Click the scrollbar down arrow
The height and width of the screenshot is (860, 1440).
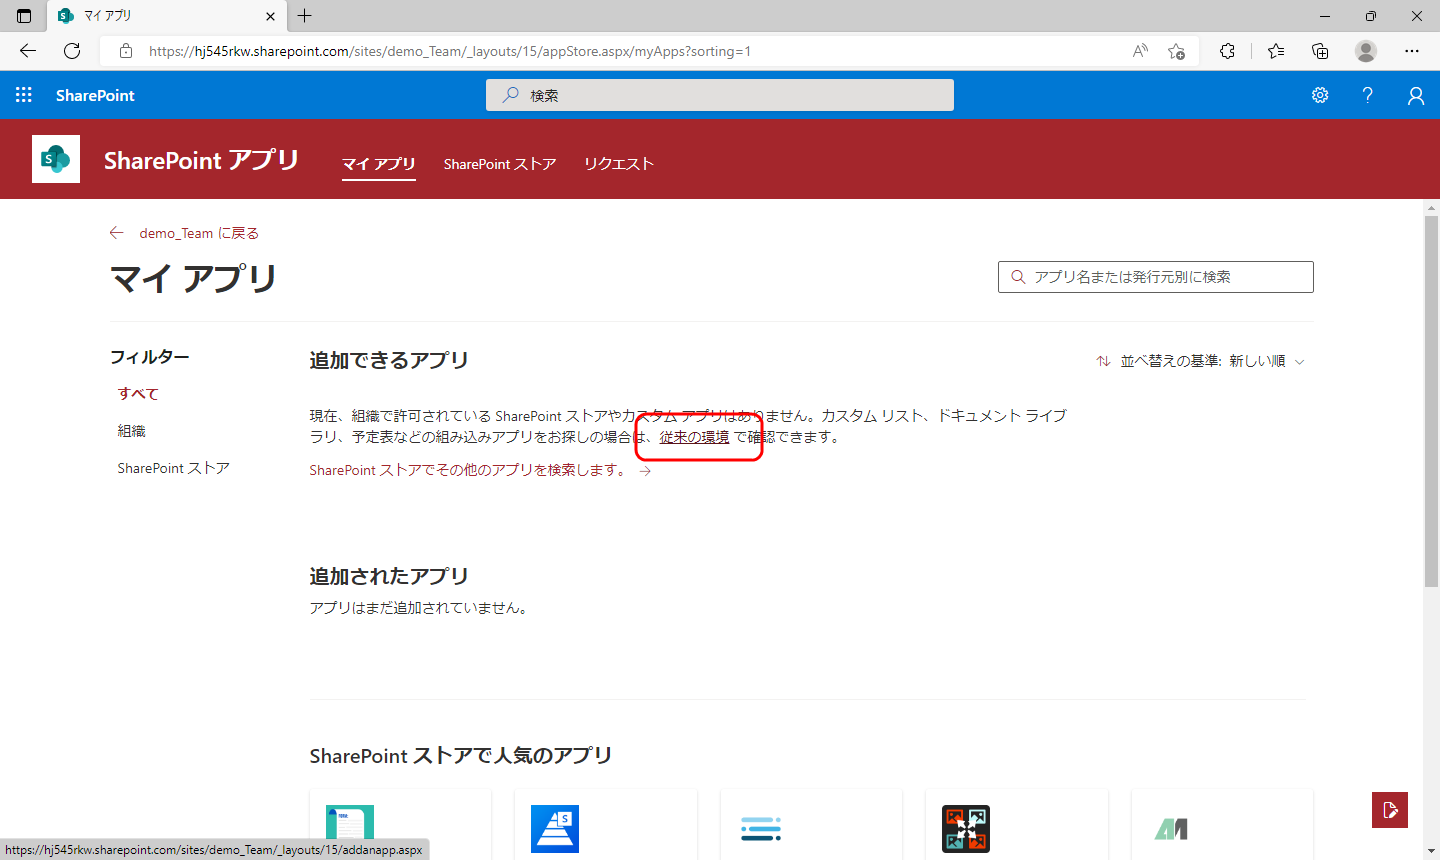1431,851
